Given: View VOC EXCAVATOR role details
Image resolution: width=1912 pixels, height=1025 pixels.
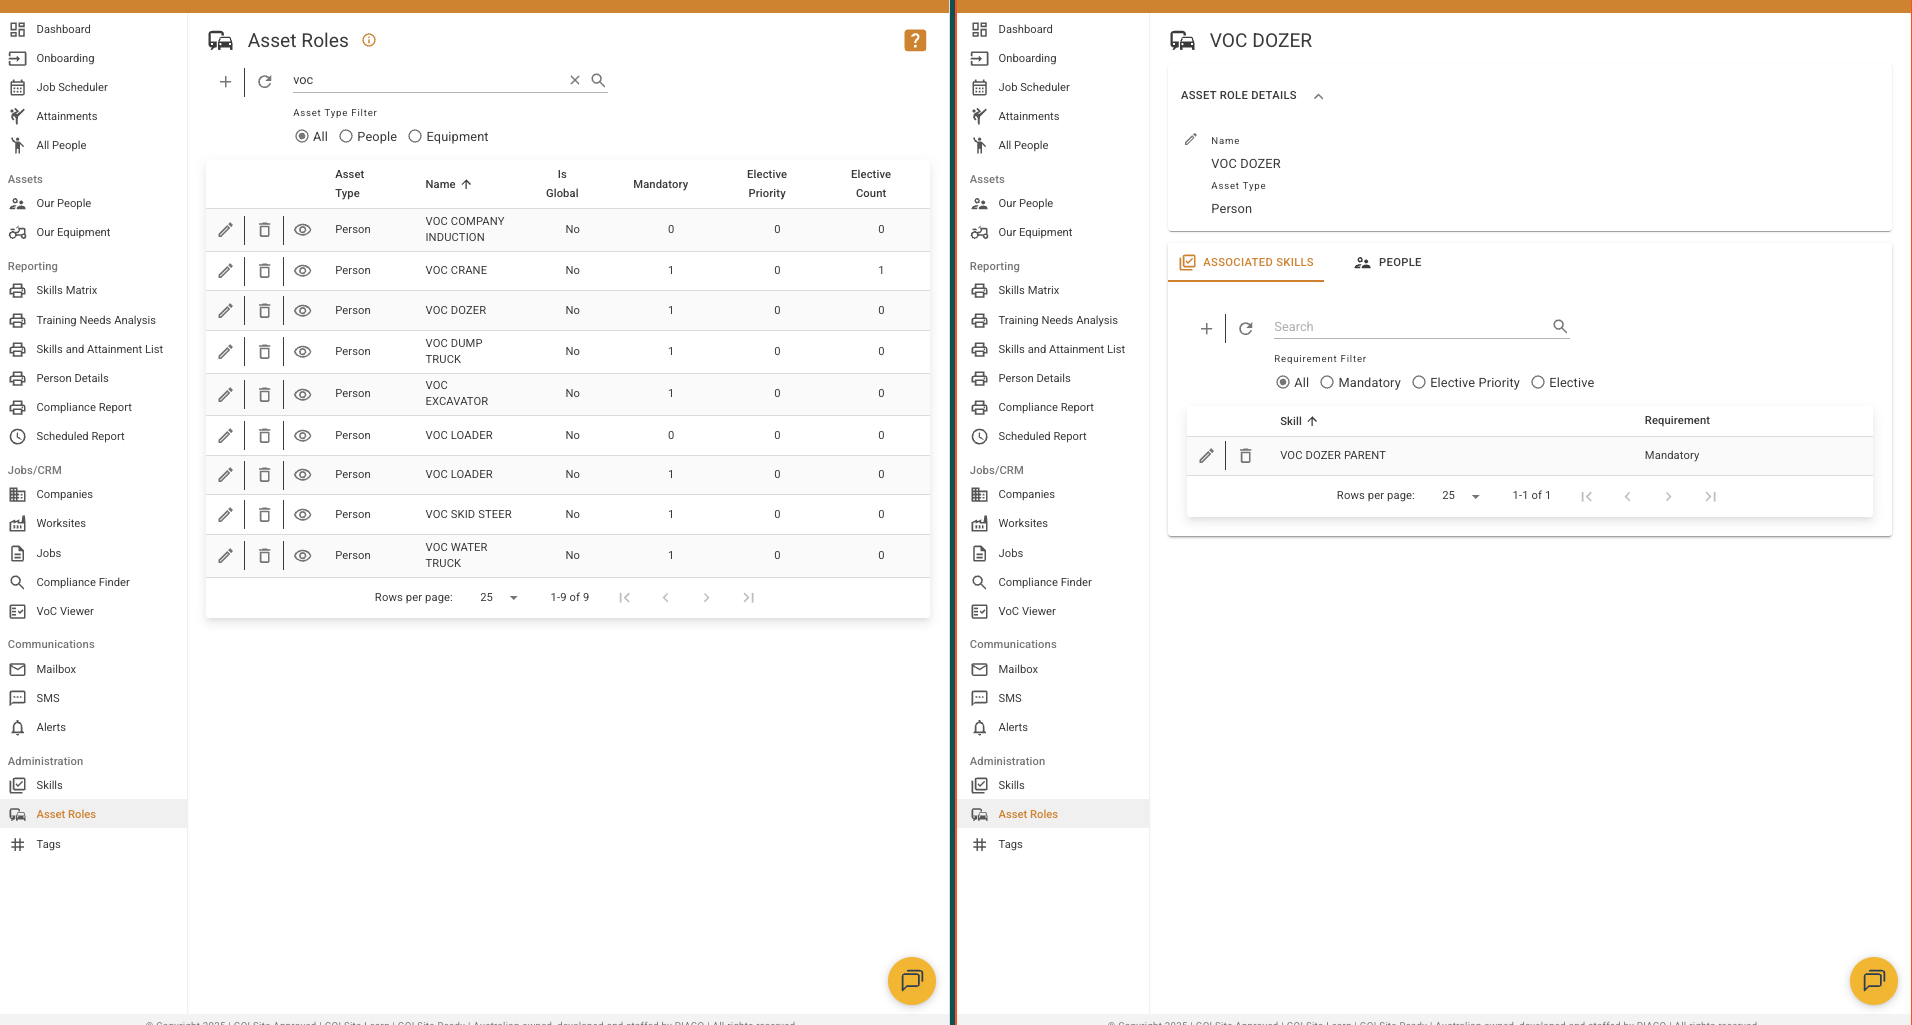Looking at the screenshot, I should click(303, 394).
